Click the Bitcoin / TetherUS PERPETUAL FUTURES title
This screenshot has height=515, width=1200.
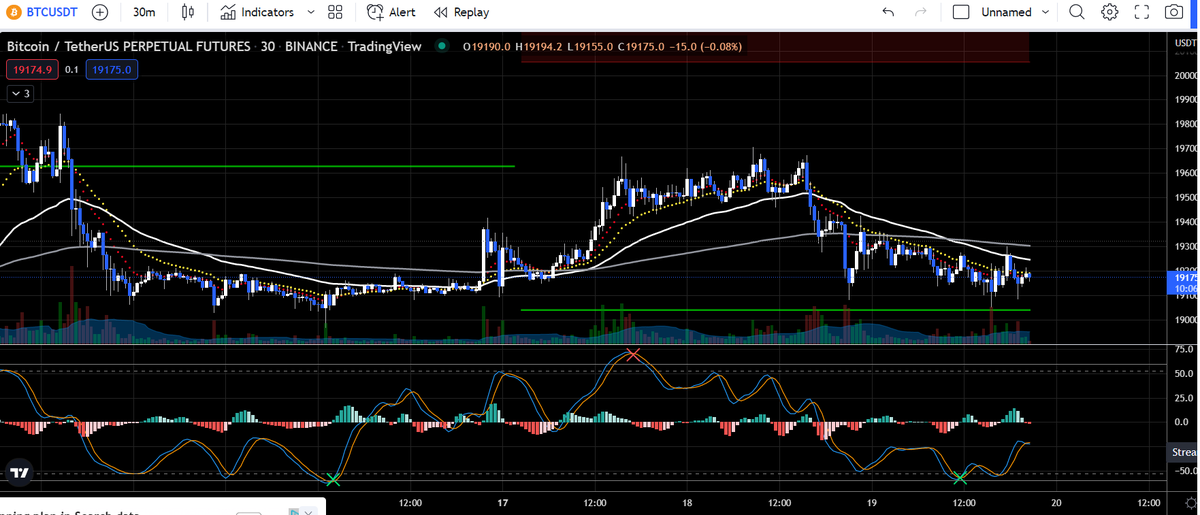[x=129, y=45]
